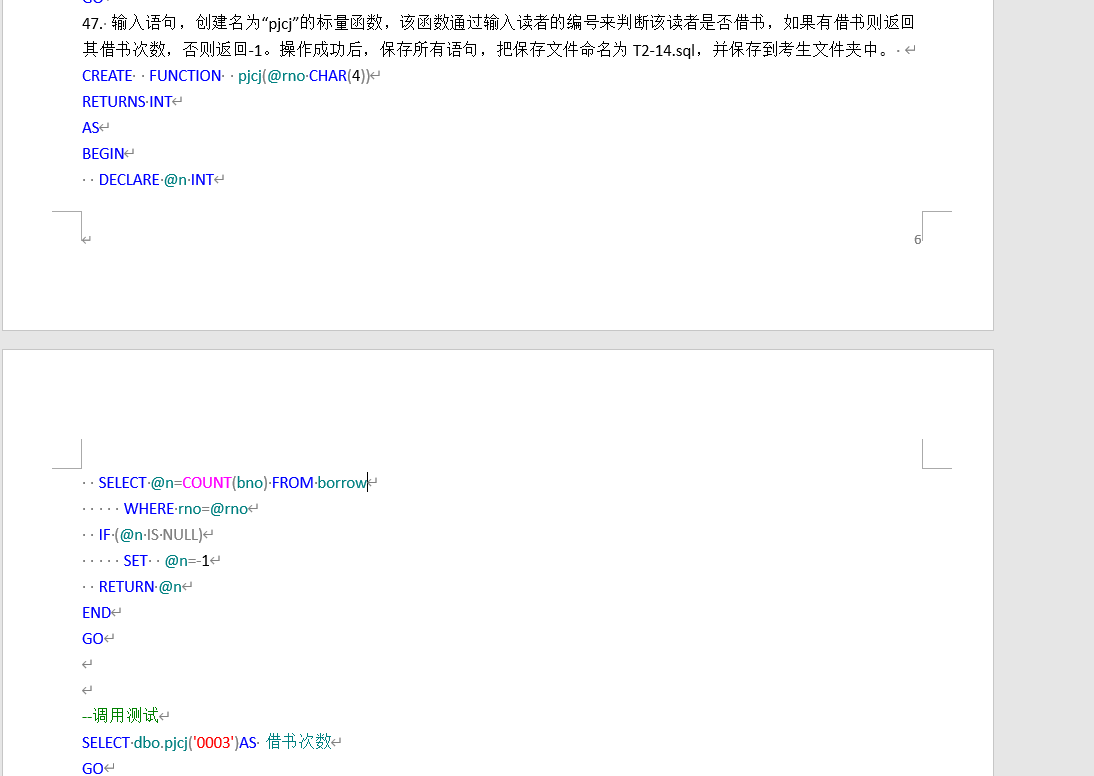The width and height of the screenshot is (1094, 776).
Task: Click the page number 6 on first page
Action: (917, 239)
